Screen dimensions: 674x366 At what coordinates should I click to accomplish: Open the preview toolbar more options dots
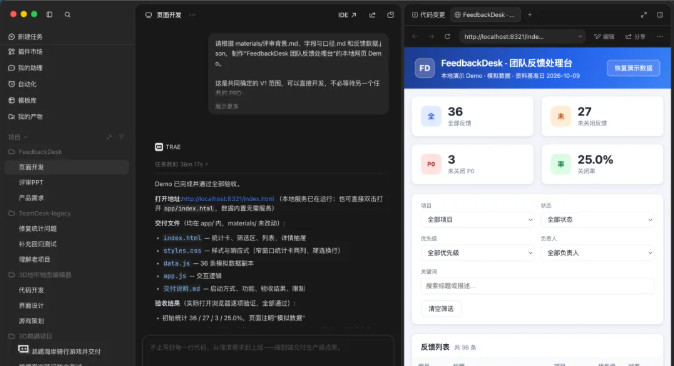(660, 37)
